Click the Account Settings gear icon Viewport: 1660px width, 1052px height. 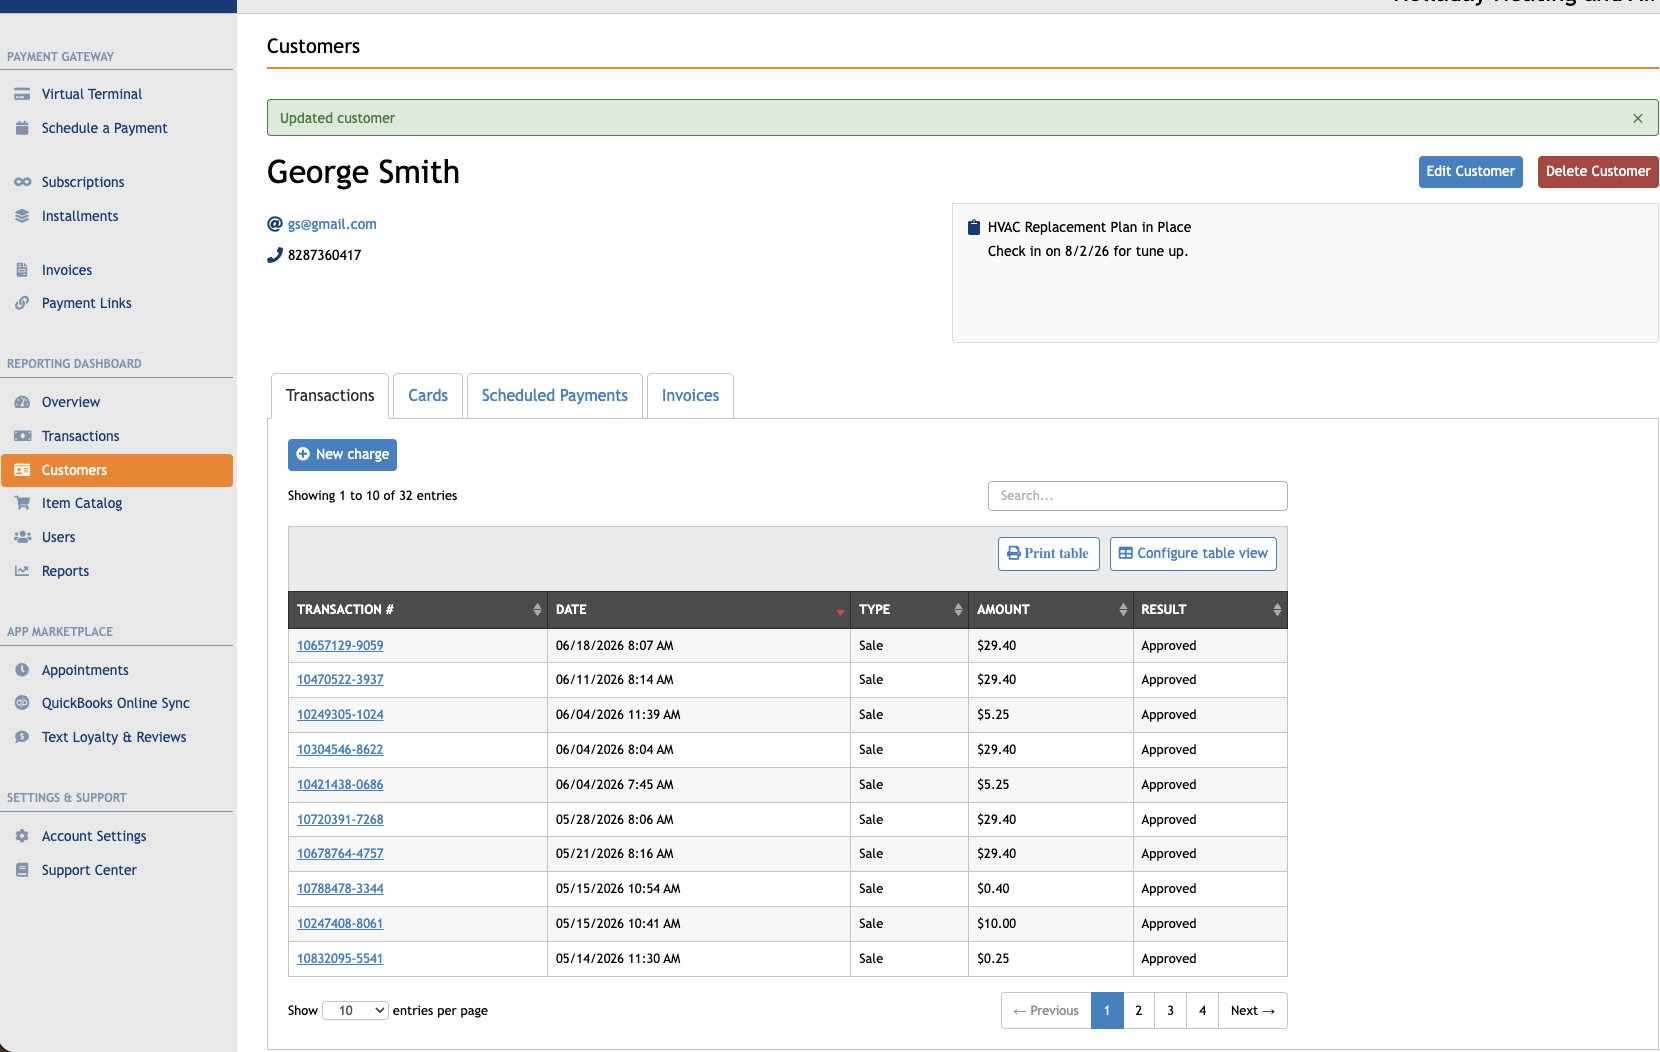pyautogui.click(x=22, y=836)
